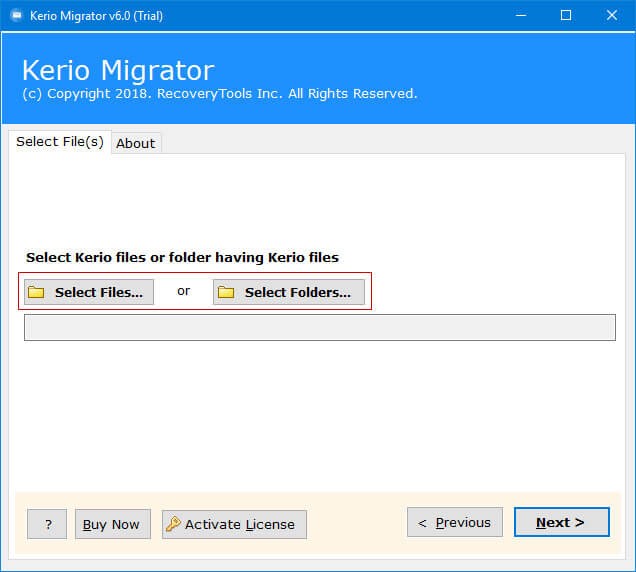Click the Select Folders... button
Viewport: 636px width, 572px height.
pos(289,292)
